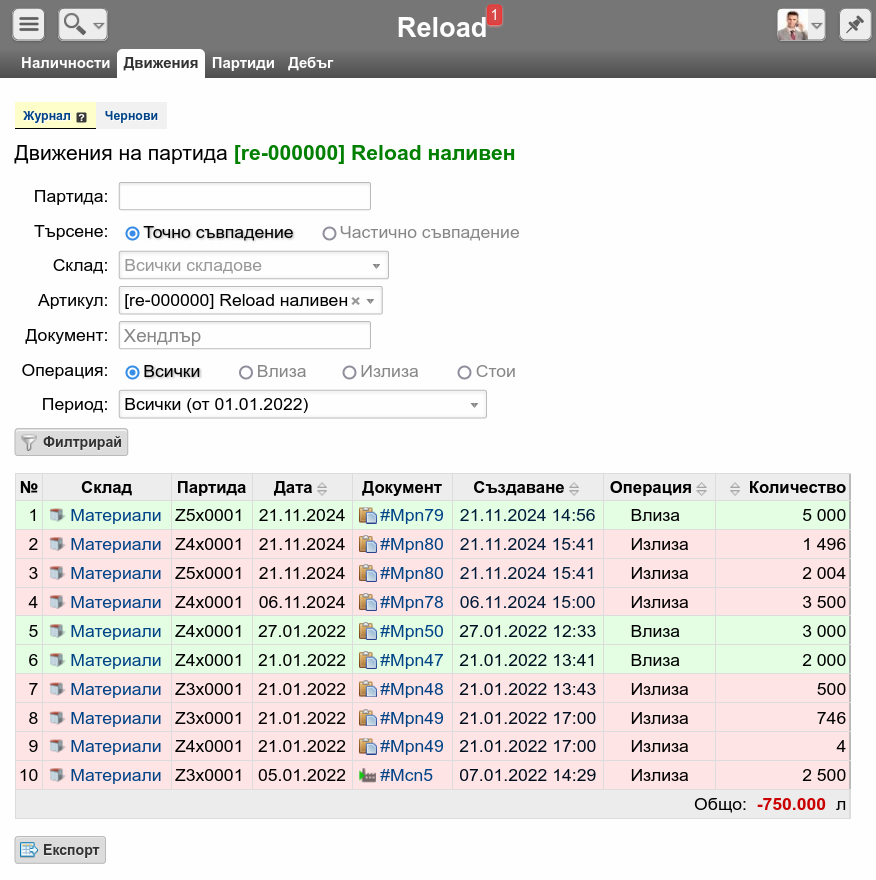Screen dimensions: 876x880
Task: Select the Влиза operation radio
Action: pos(246,372)
